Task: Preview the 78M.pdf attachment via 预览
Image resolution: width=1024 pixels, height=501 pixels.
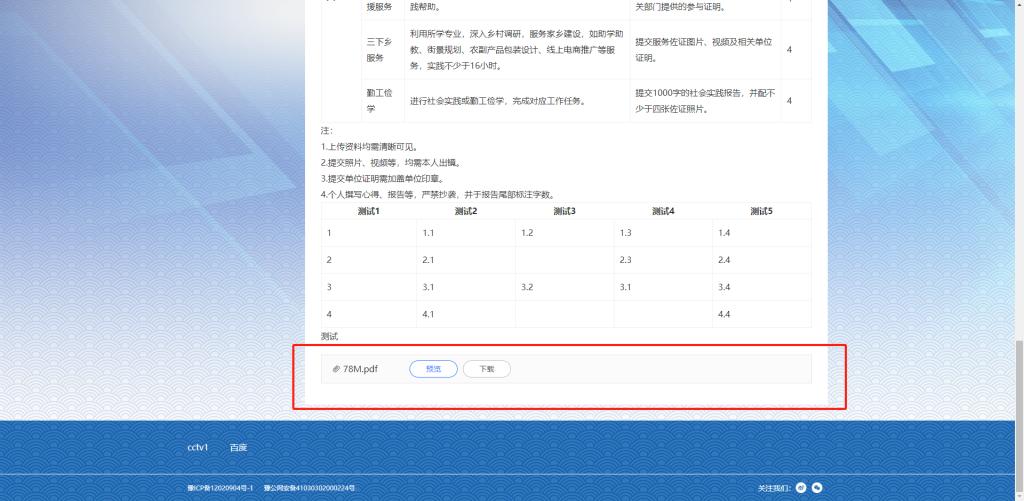Action: (433, 369)
